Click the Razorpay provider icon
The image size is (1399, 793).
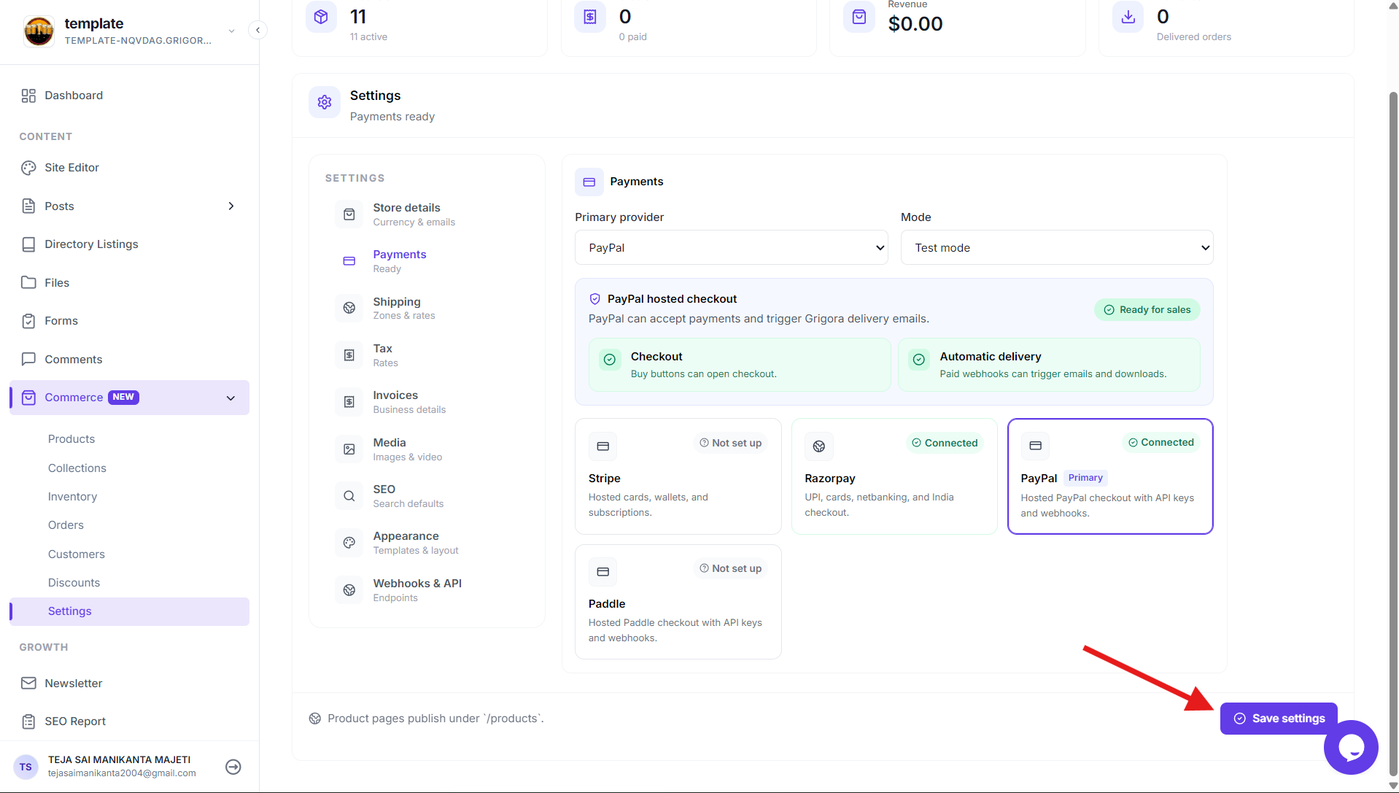tap(819, 446)
